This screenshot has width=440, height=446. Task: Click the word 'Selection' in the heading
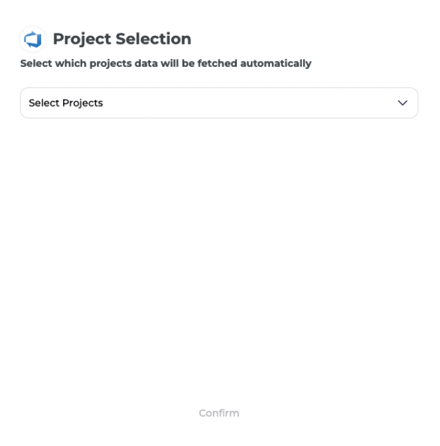153,39
